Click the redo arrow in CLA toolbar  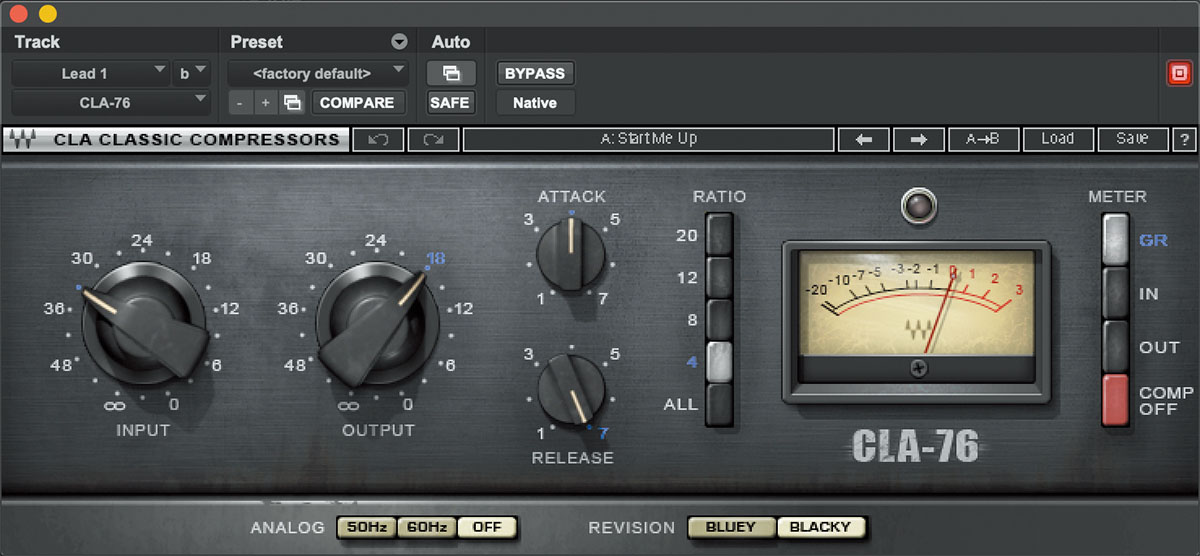(433, 139)
